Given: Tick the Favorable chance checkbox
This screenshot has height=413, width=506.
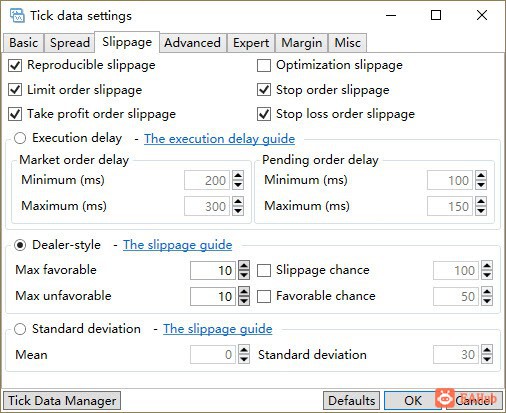Looking at the screenshot, I should 264,296.
